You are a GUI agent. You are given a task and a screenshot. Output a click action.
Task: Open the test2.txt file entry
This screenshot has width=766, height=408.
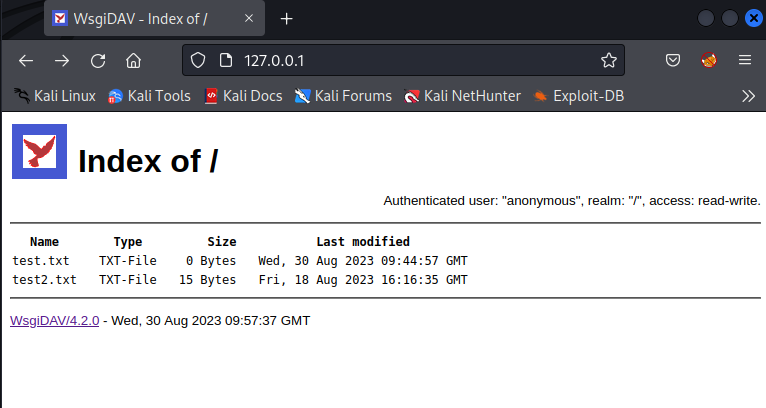click(x=44, y=280)
